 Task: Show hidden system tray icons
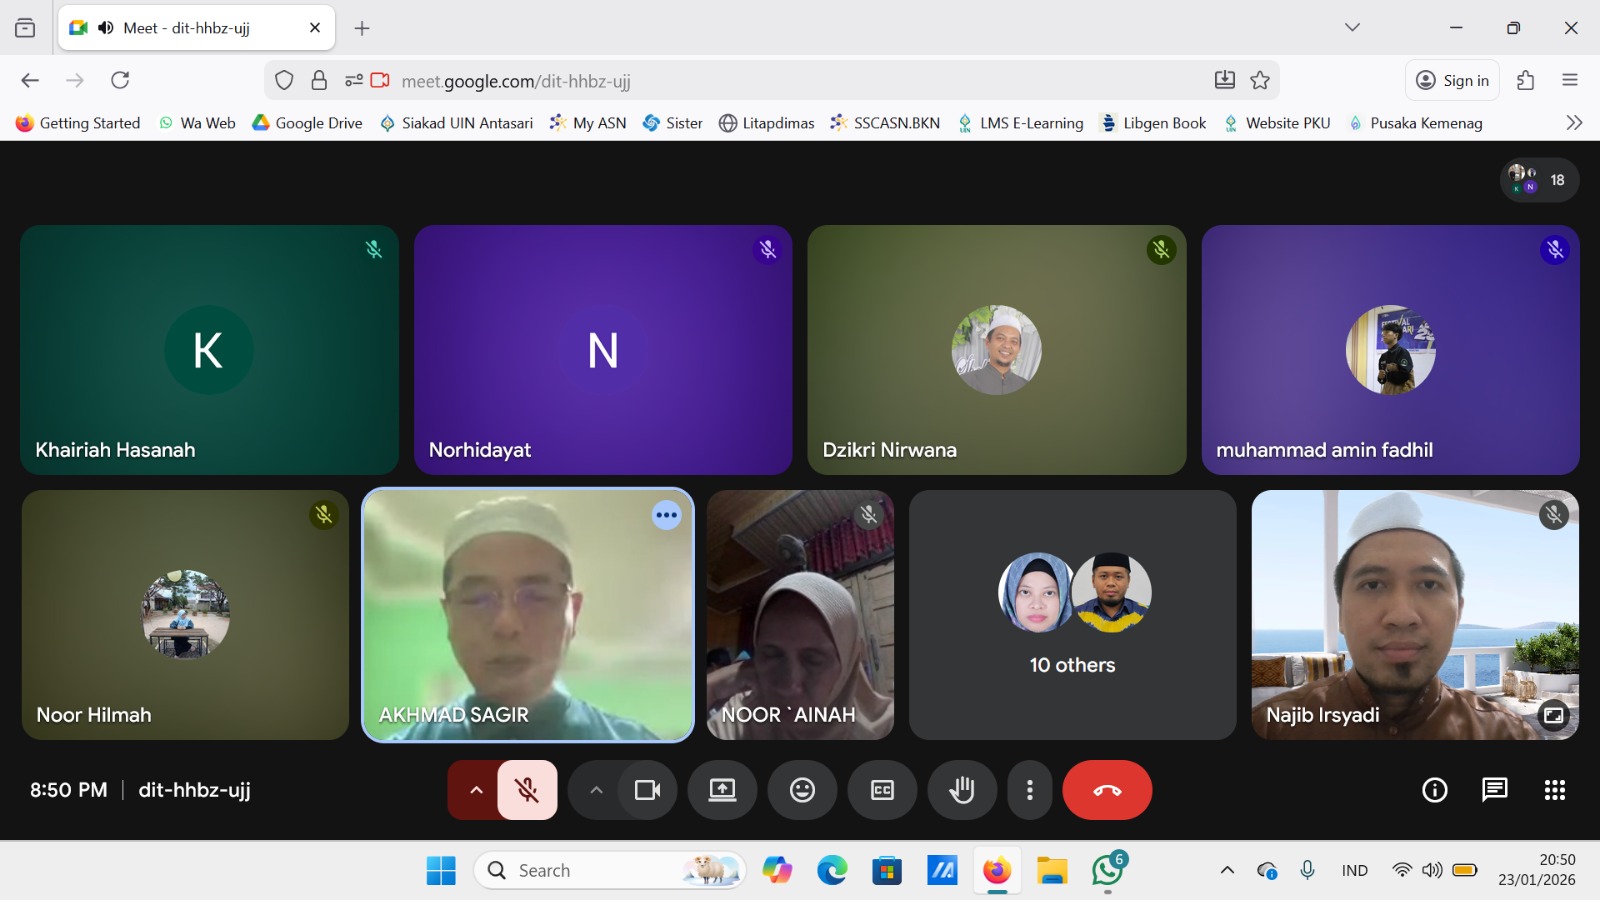tap(1227, 870)
